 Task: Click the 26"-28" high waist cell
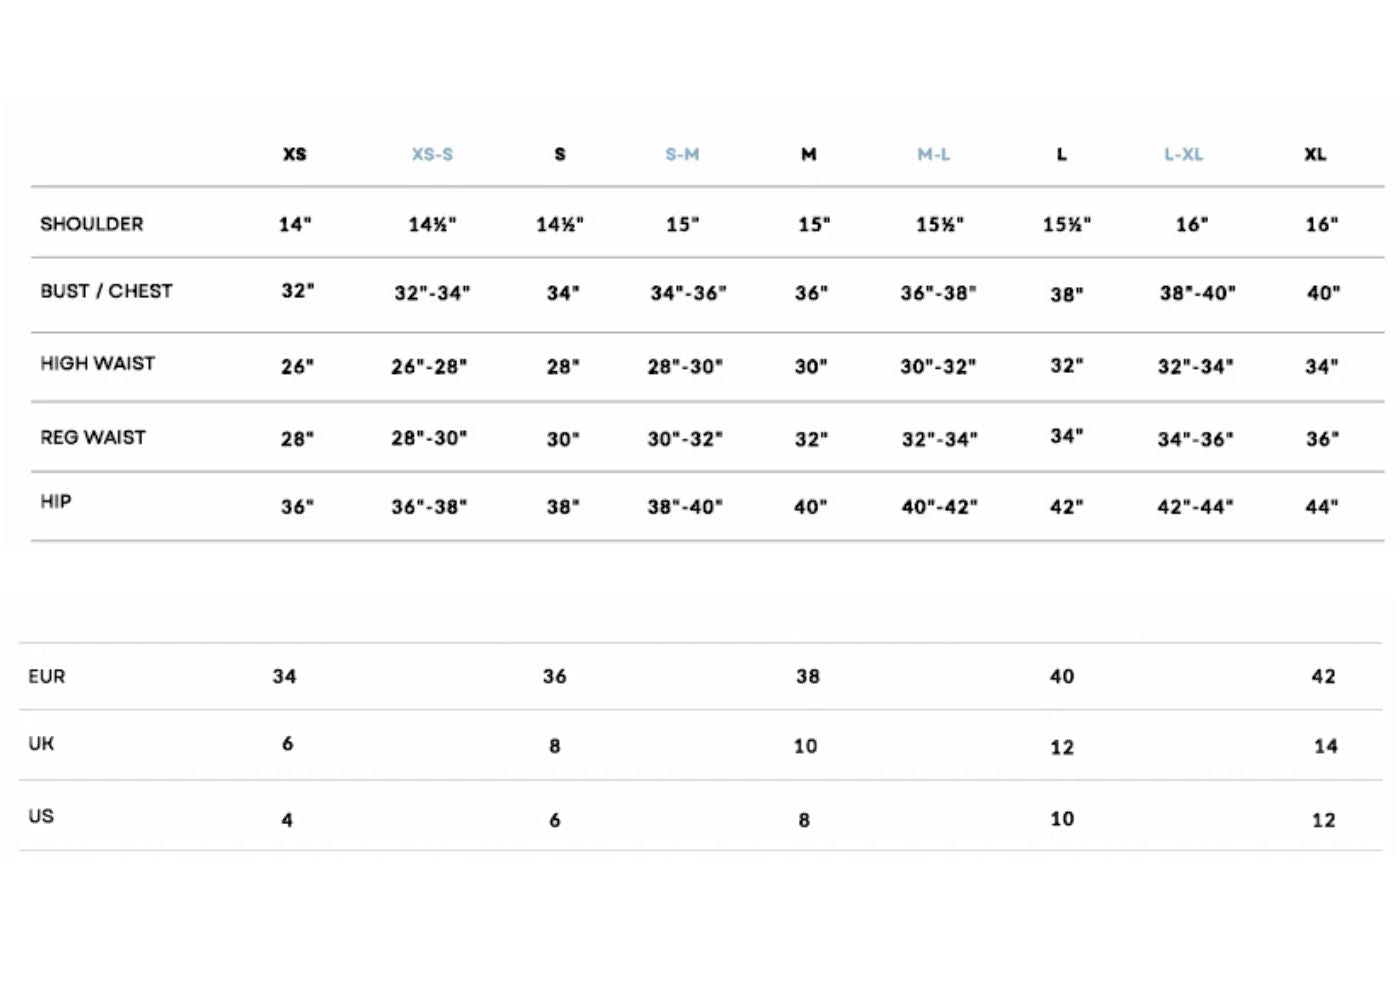click(x=429, y=367)
